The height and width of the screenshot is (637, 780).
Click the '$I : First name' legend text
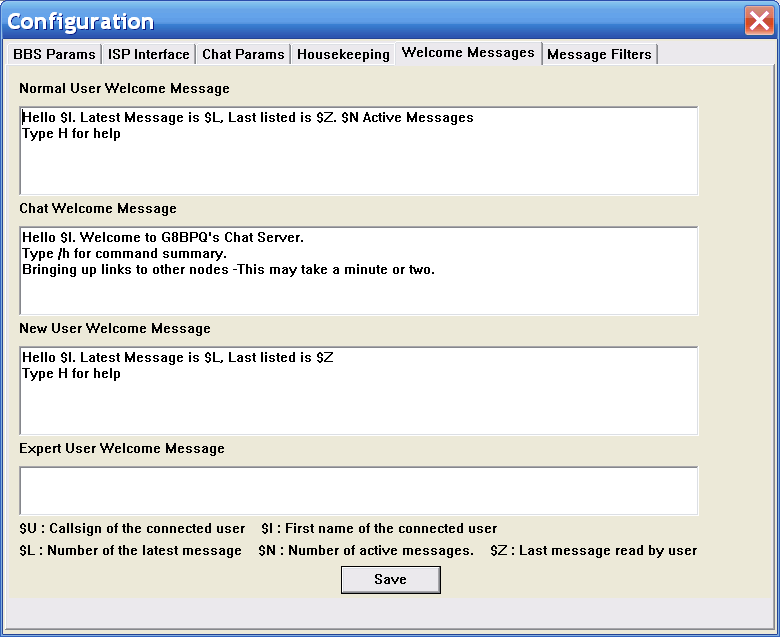pyautogui.click(x=379, y=529)
